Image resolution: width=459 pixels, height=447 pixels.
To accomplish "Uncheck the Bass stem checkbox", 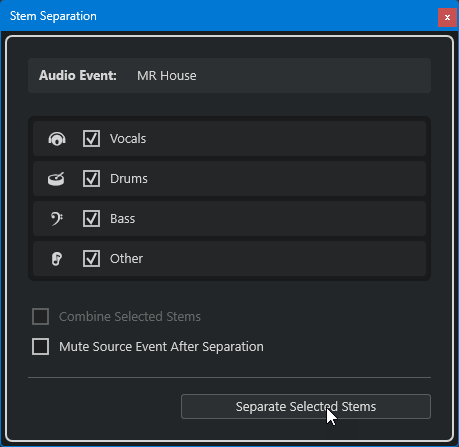I will pyautogui.click(x=91, y=219).
